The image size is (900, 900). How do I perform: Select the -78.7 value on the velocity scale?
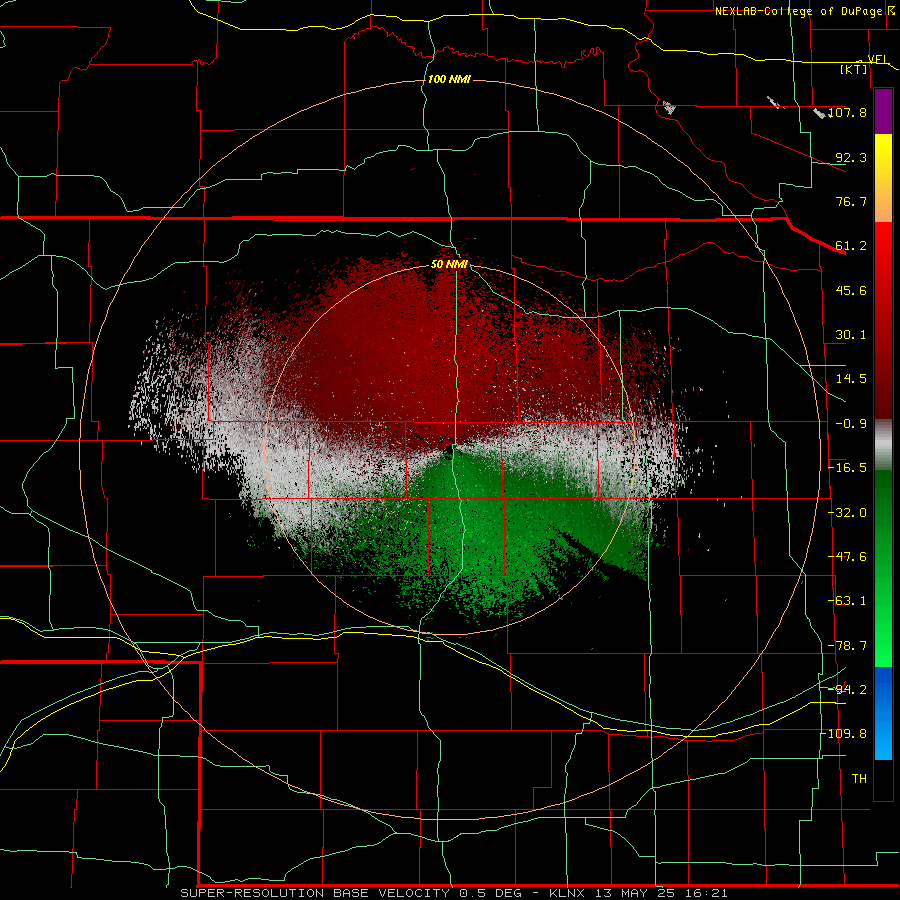pos(847,646)
